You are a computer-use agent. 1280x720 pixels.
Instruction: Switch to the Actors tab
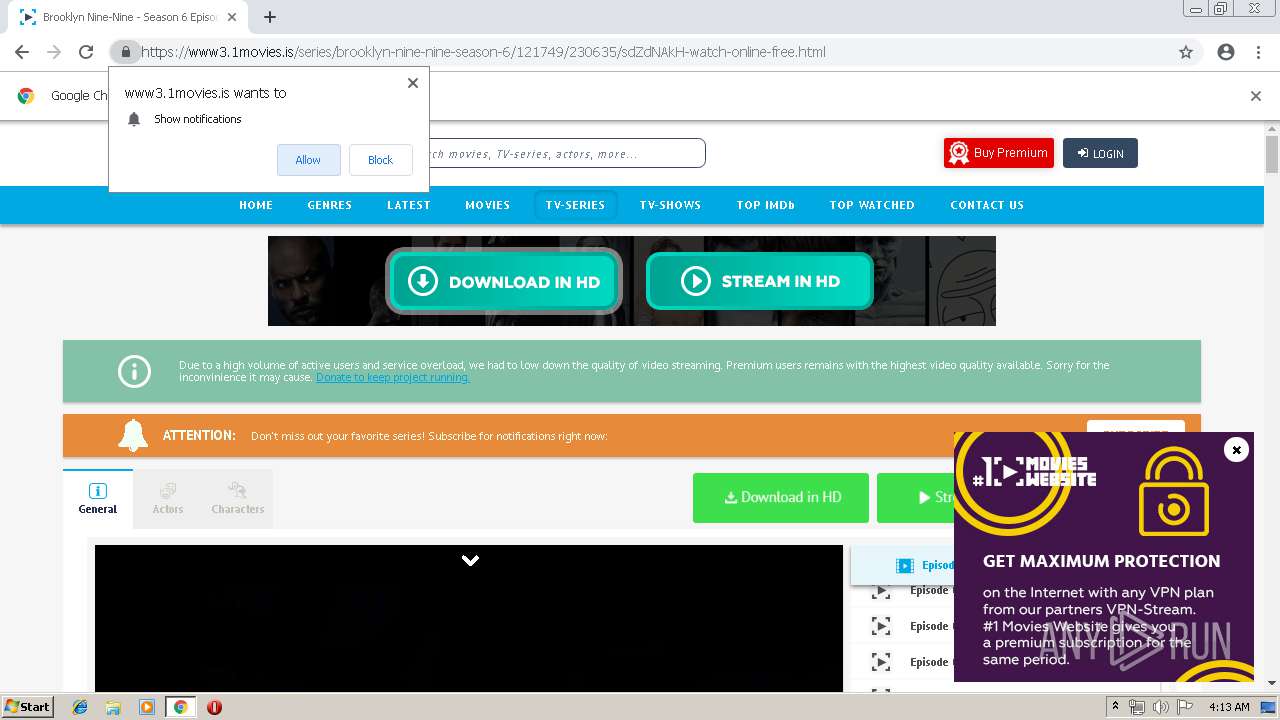tap(168, 497)
